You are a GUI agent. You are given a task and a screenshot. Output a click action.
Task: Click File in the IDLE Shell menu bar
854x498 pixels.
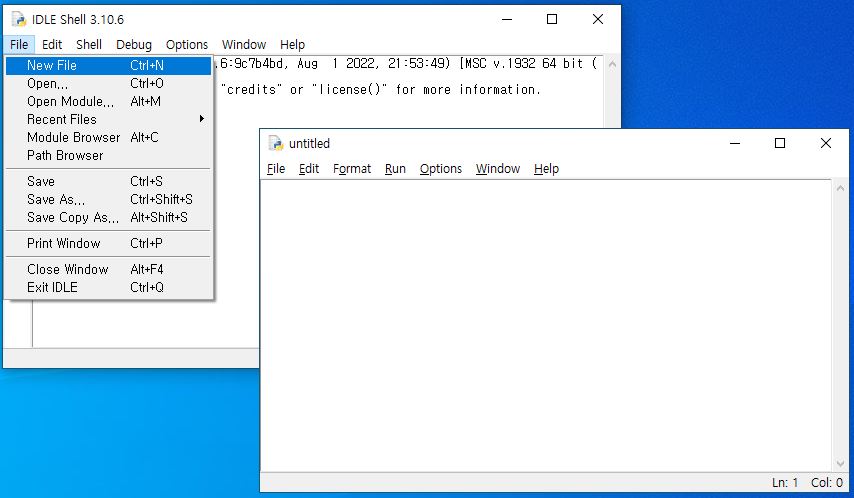point(19,45)
